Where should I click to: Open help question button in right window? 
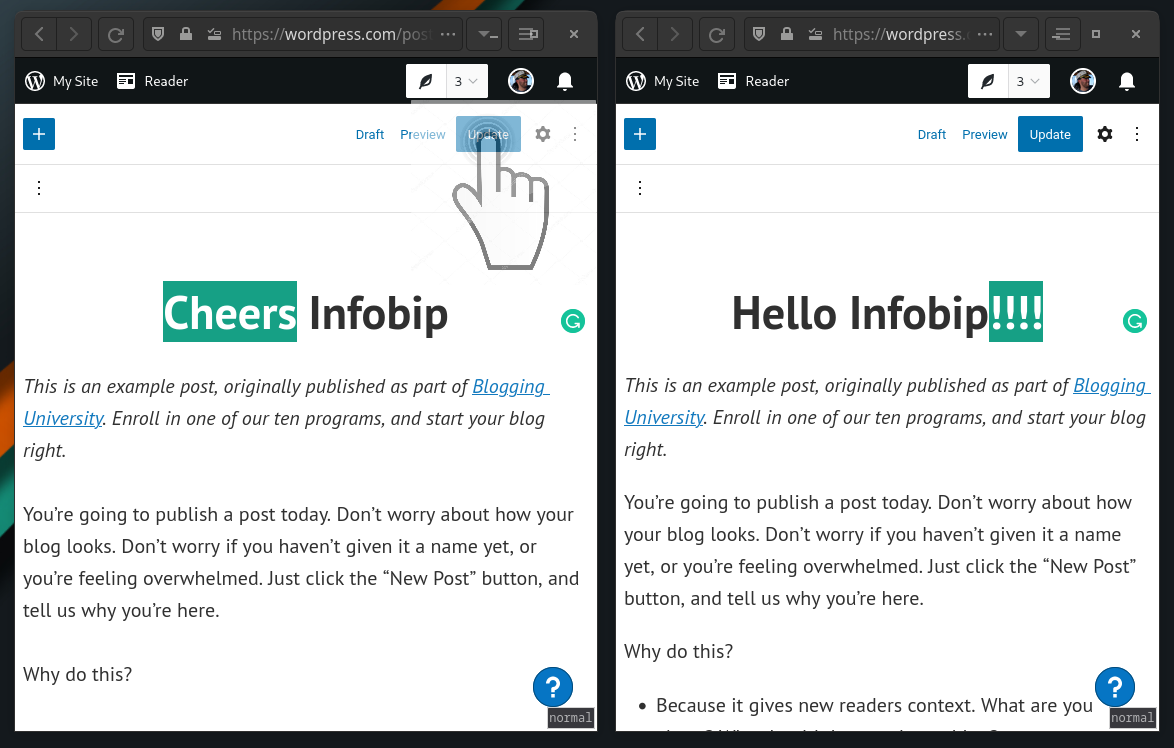coord(1115,687)
